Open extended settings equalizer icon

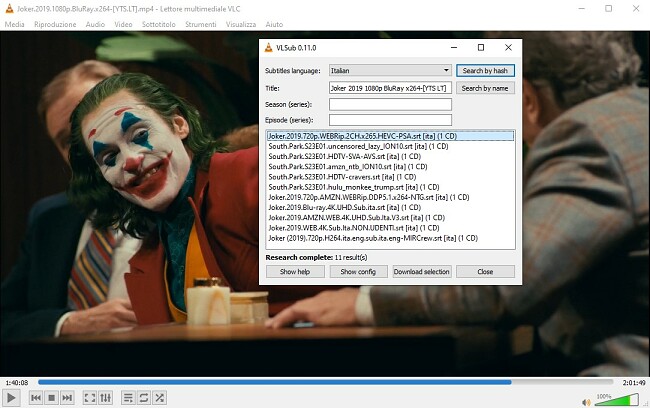[x=105, y=398]
